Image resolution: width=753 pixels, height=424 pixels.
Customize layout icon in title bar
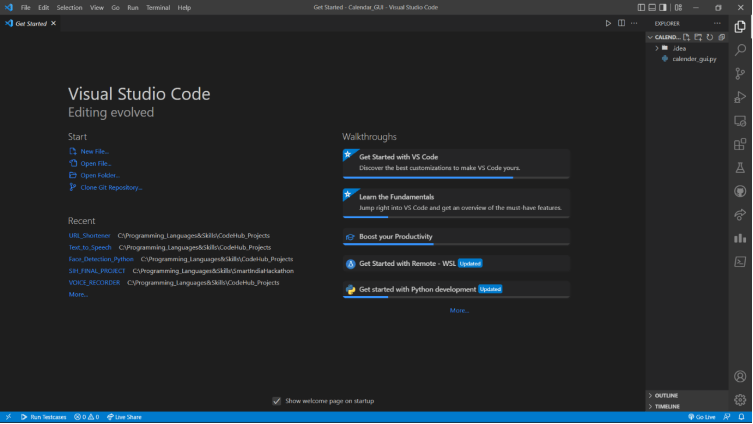[678, 7]
